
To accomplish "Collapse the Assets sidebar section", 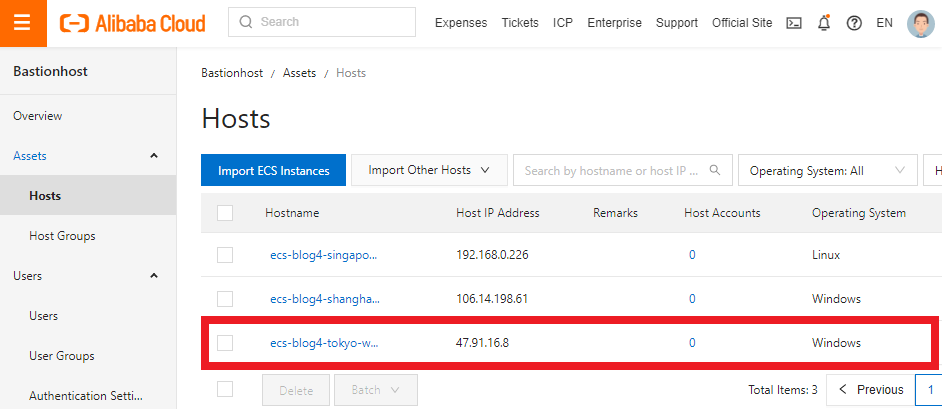I will click(154, 156).
